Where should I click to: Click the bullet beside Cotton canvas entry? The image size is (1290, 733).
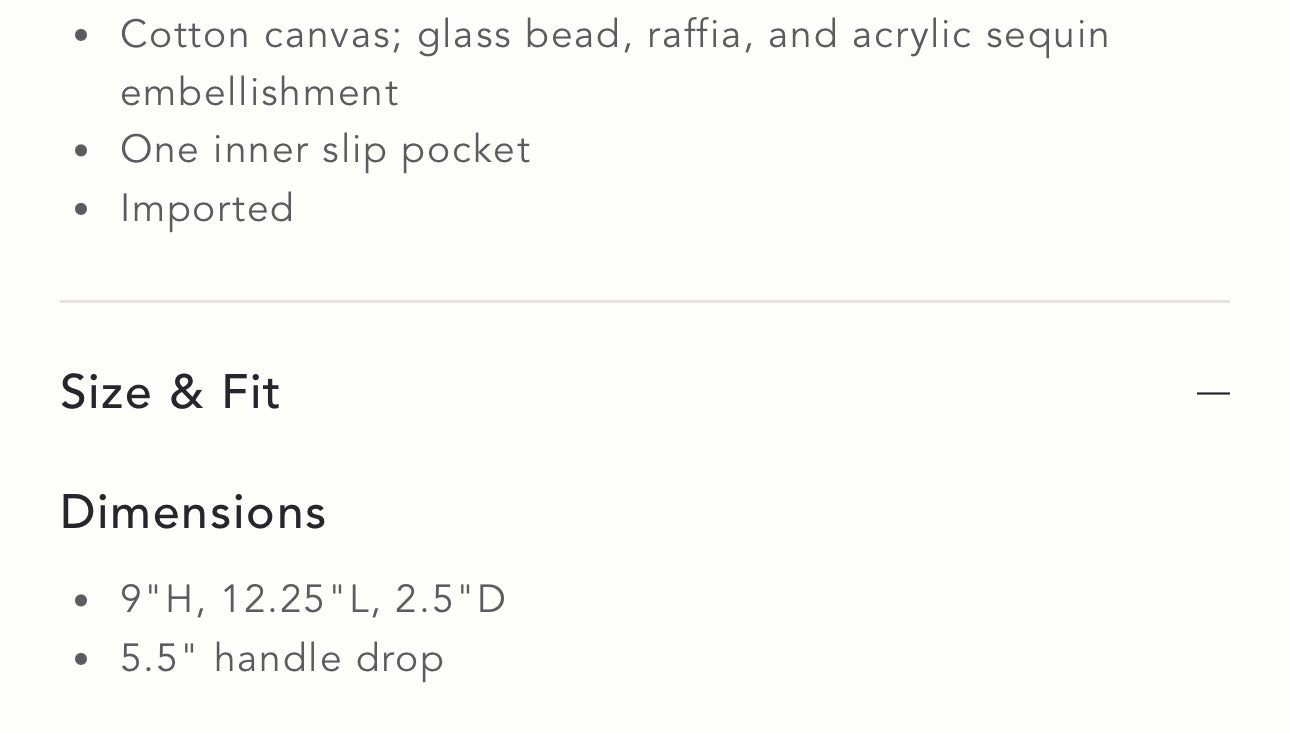point(80,34)
